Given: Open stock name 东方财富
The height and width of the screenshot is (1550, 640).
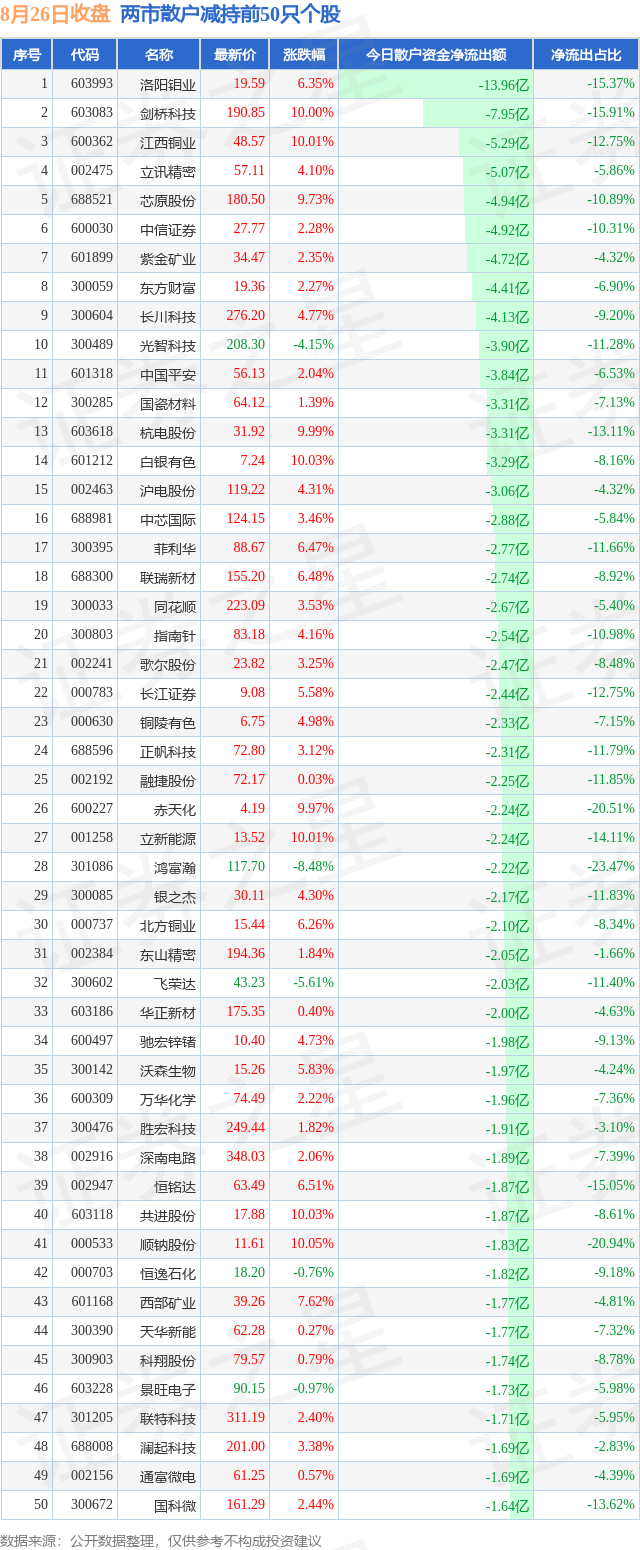Looking at the screenshot, I should [168, 288].
